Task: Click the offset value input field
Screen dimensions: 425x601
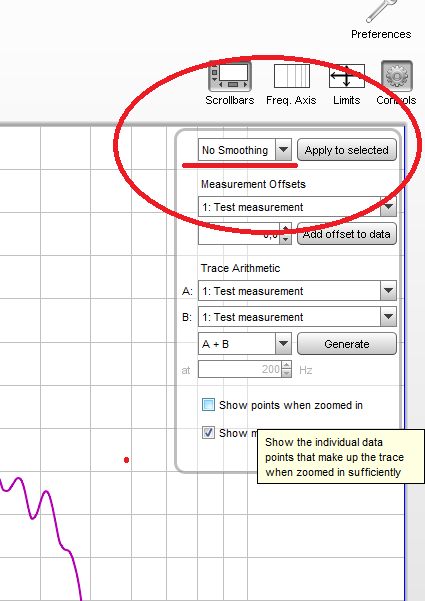Action: (x=239, y=234)
